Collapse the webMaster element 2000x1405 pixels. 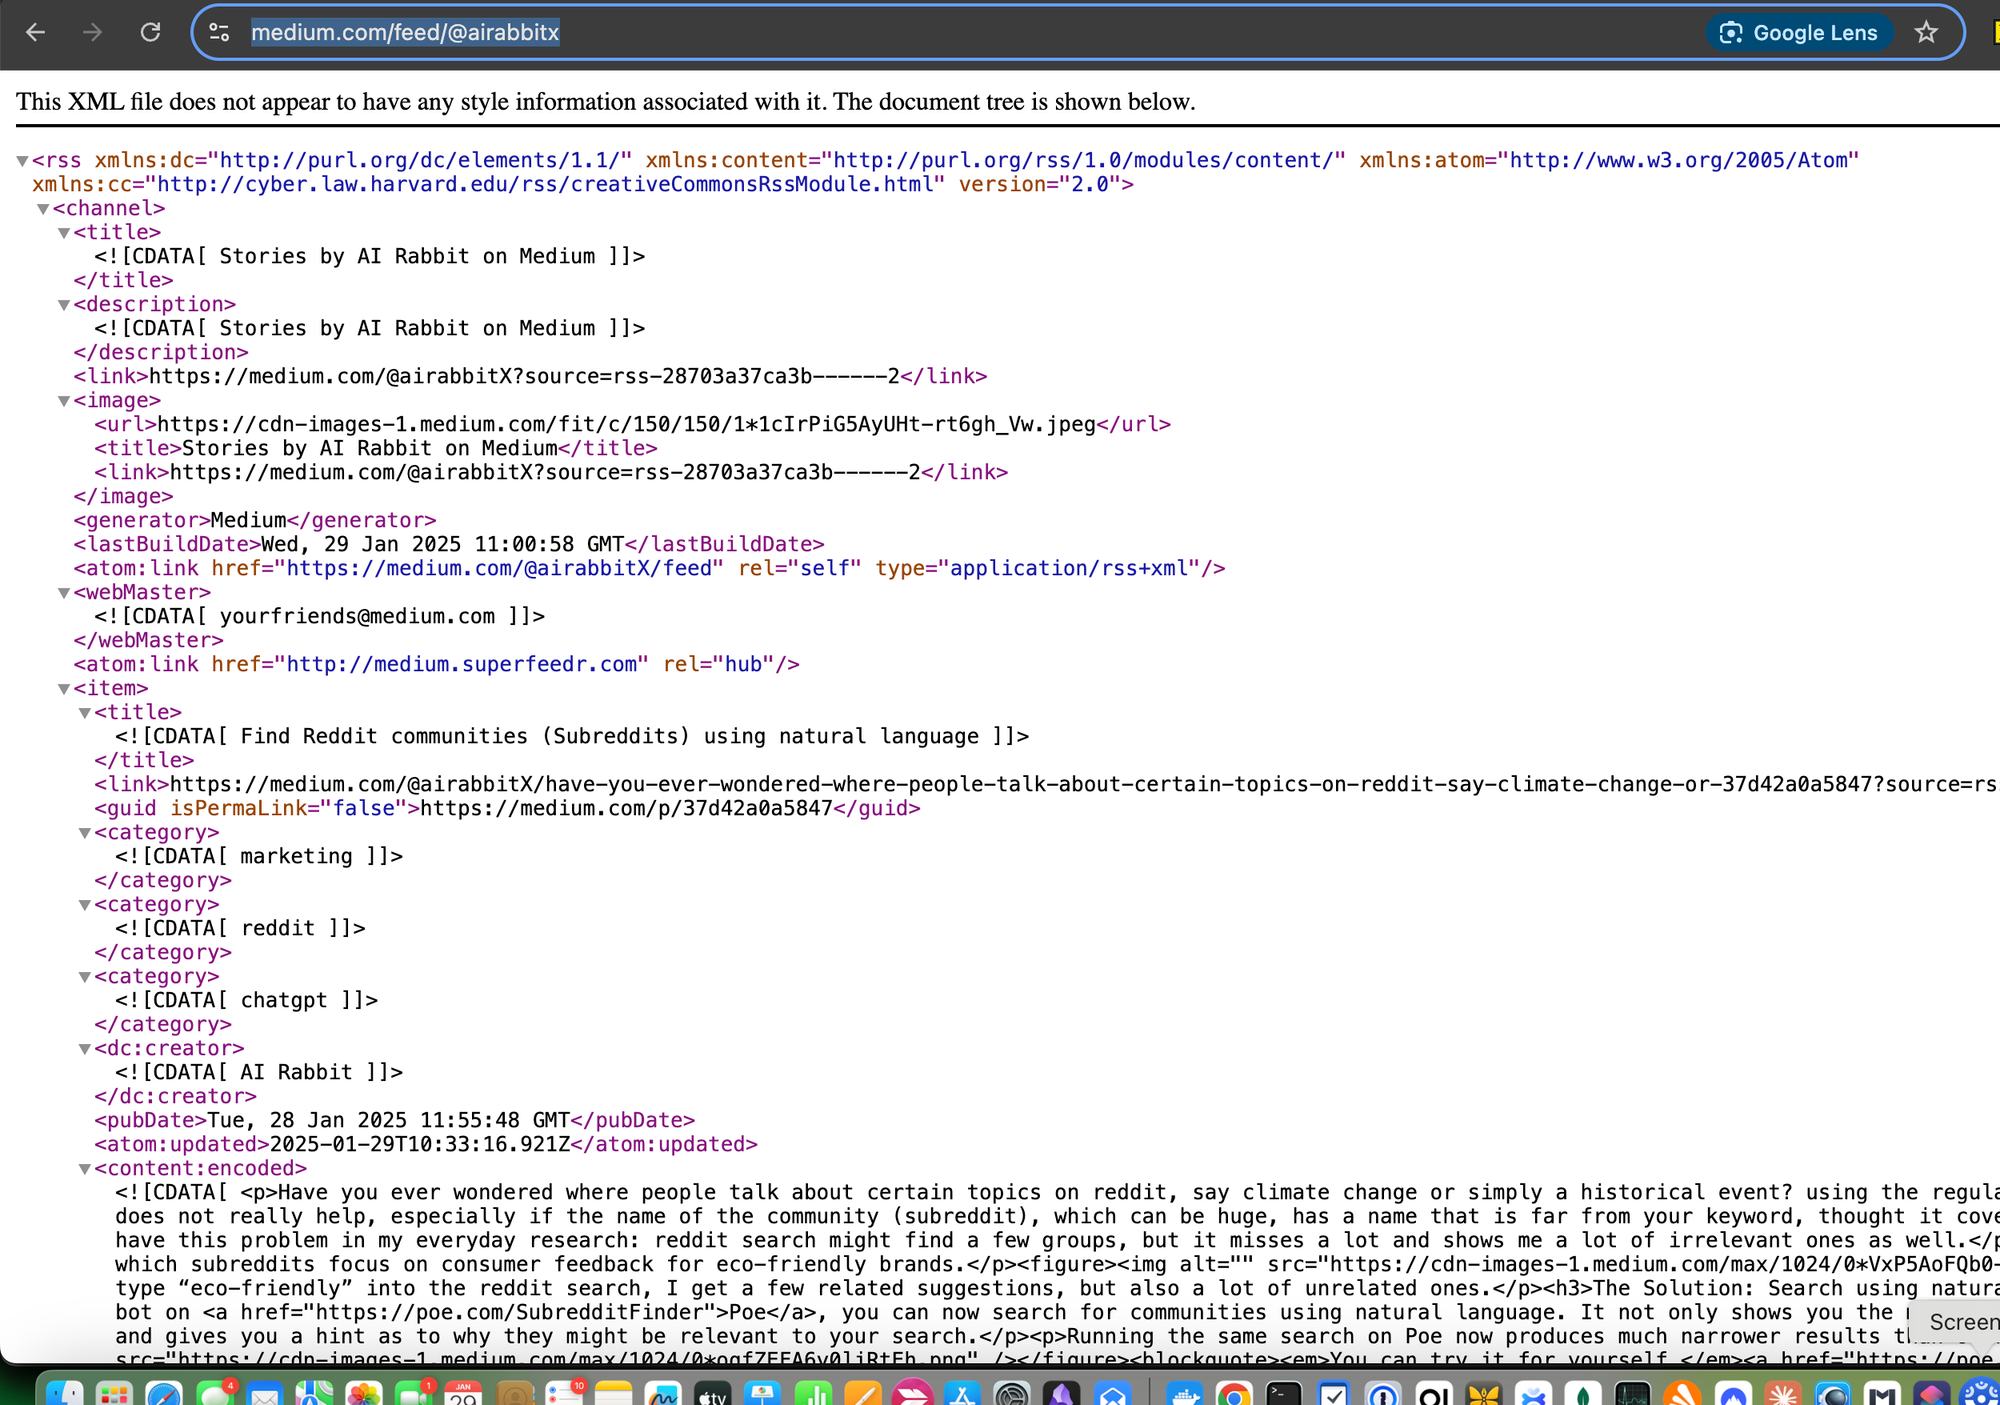coord(64,593)
